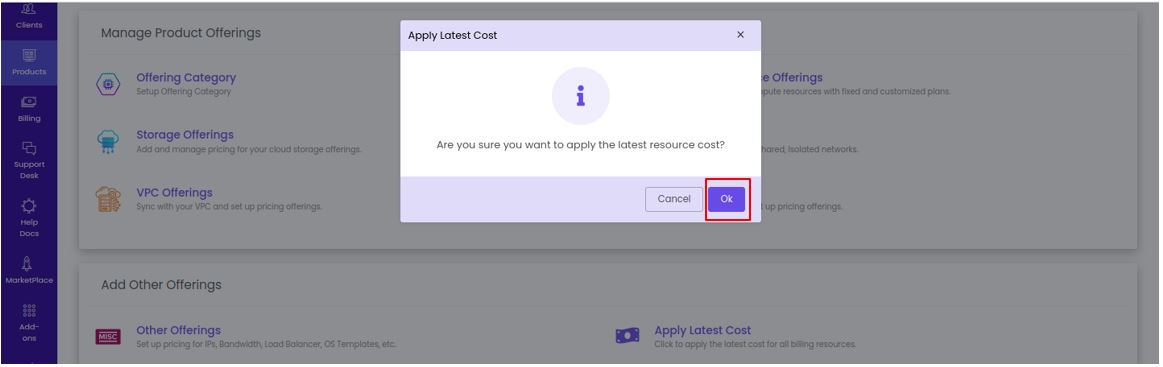Click the Manage Product Offerings heading
The image size is (1163, 367).
pos(181,33)
